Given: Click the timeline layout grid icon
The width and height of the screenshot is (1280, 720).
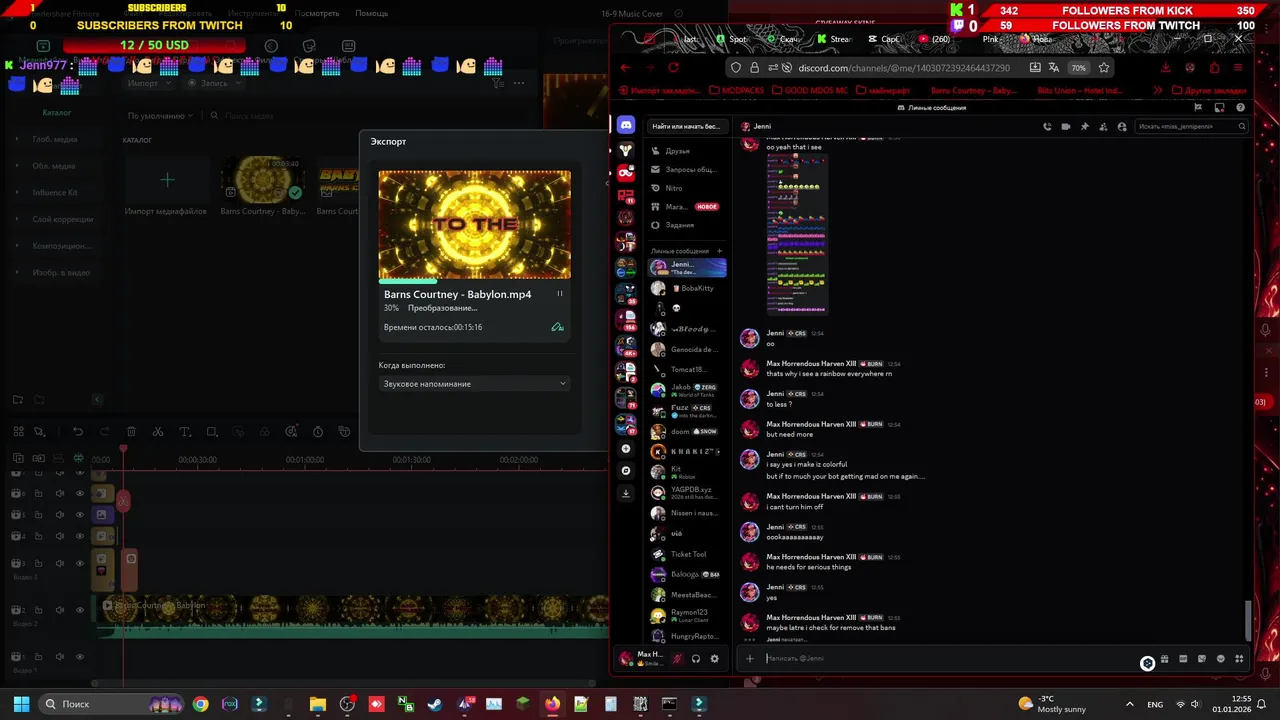Looking at the screenshot, I should point(18,432).
